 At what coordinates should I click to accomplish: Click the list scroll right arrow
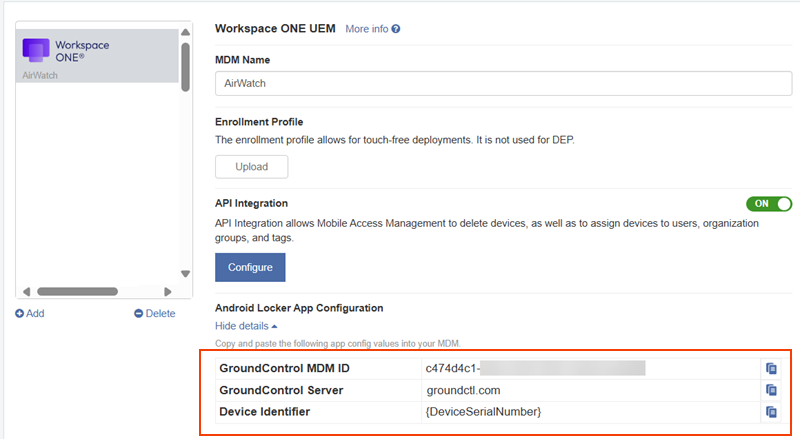click(x=167, y=291)
